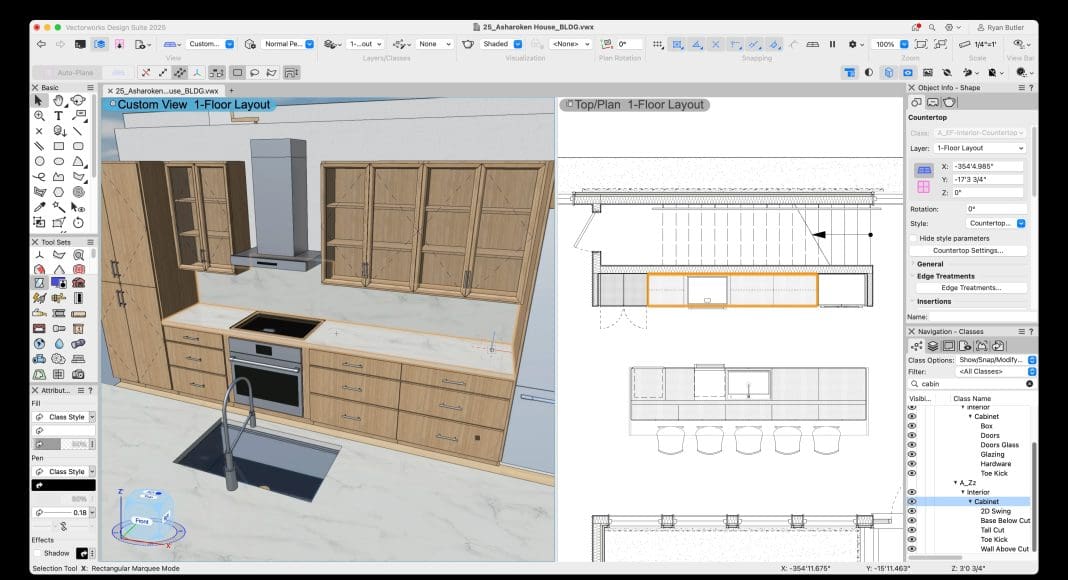Enable the Shadow checkbox in Effects
Image resolution: width=1068 pixels, height=580 pixels.
[x=38, y=553]
